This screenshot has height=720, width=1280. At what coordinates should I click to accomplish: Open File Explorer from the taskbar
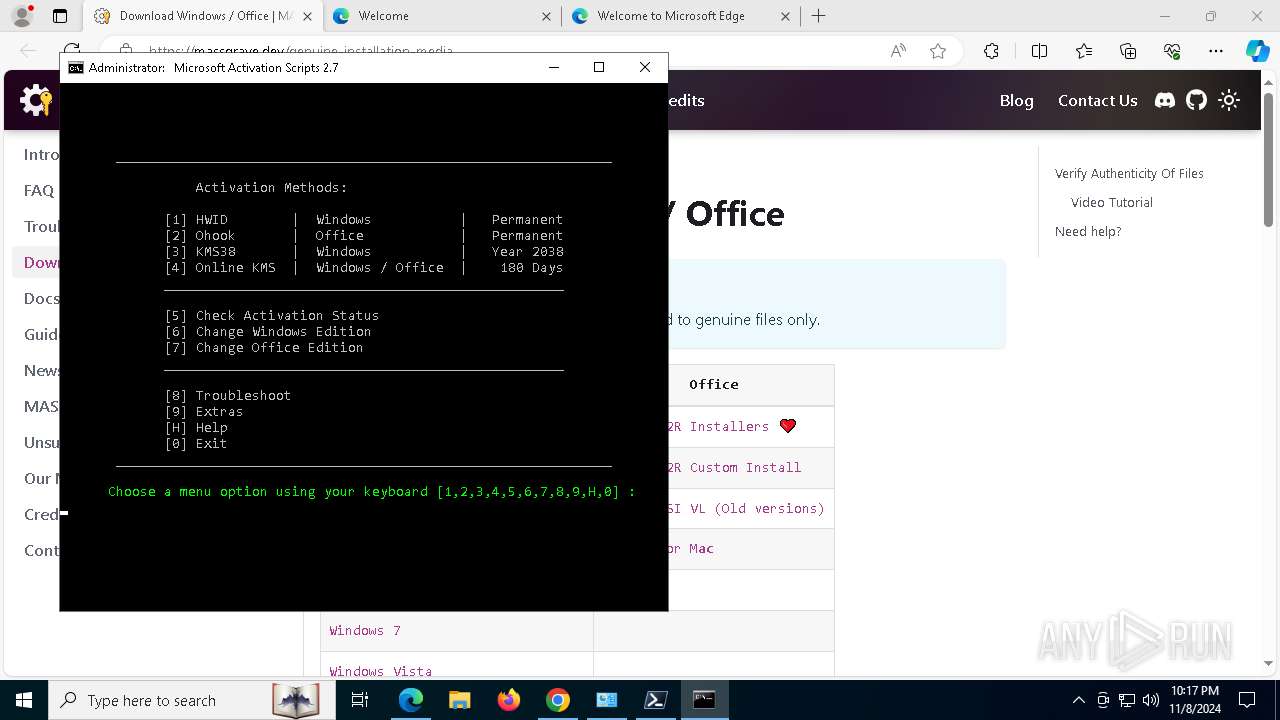point(460,700)
